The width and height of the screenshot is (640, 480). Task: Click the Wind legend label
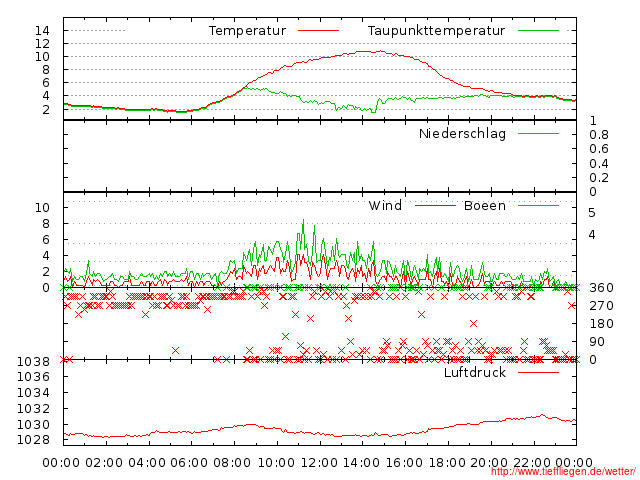click(x=385, y=206)
